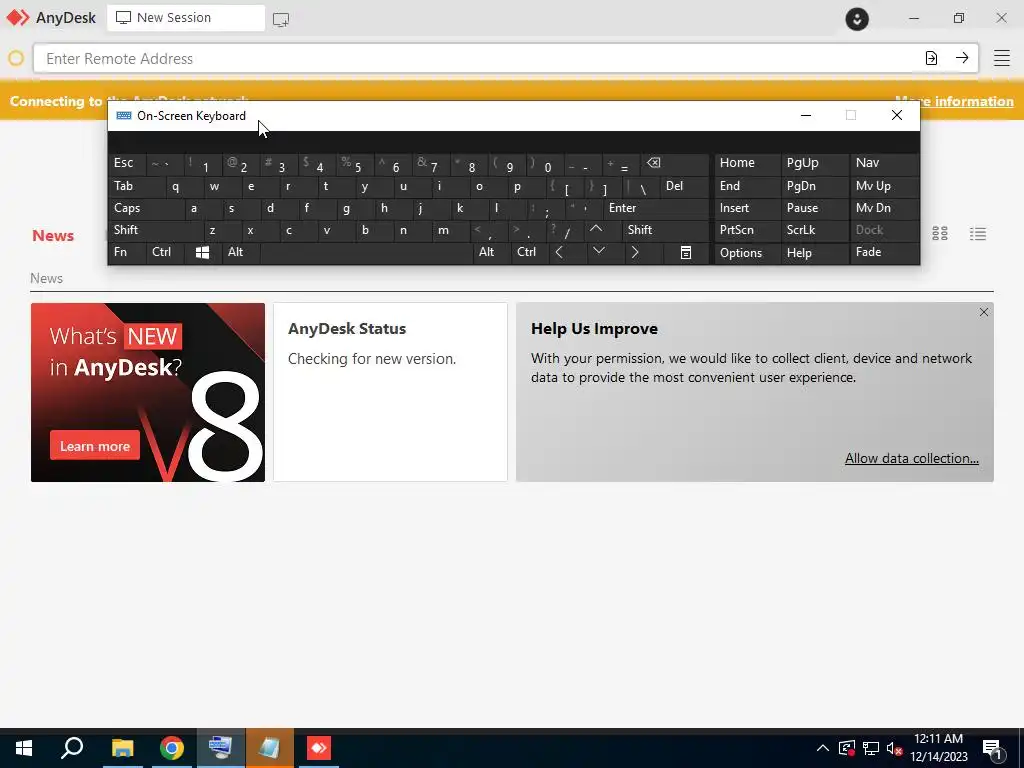The image size is (1024, 768).
Task: Click the On-Screen Keyboard taskbar icon
Action: (x=220, y=748)
